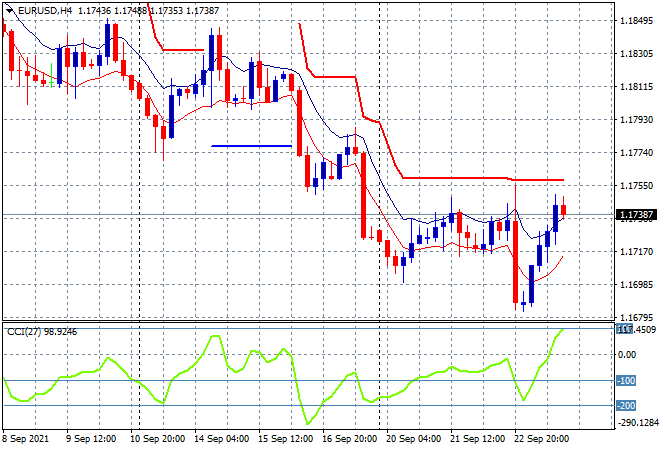Click the CCI top value label 117.4509
This screenshot has height=450, width=660.
point(637,329)
